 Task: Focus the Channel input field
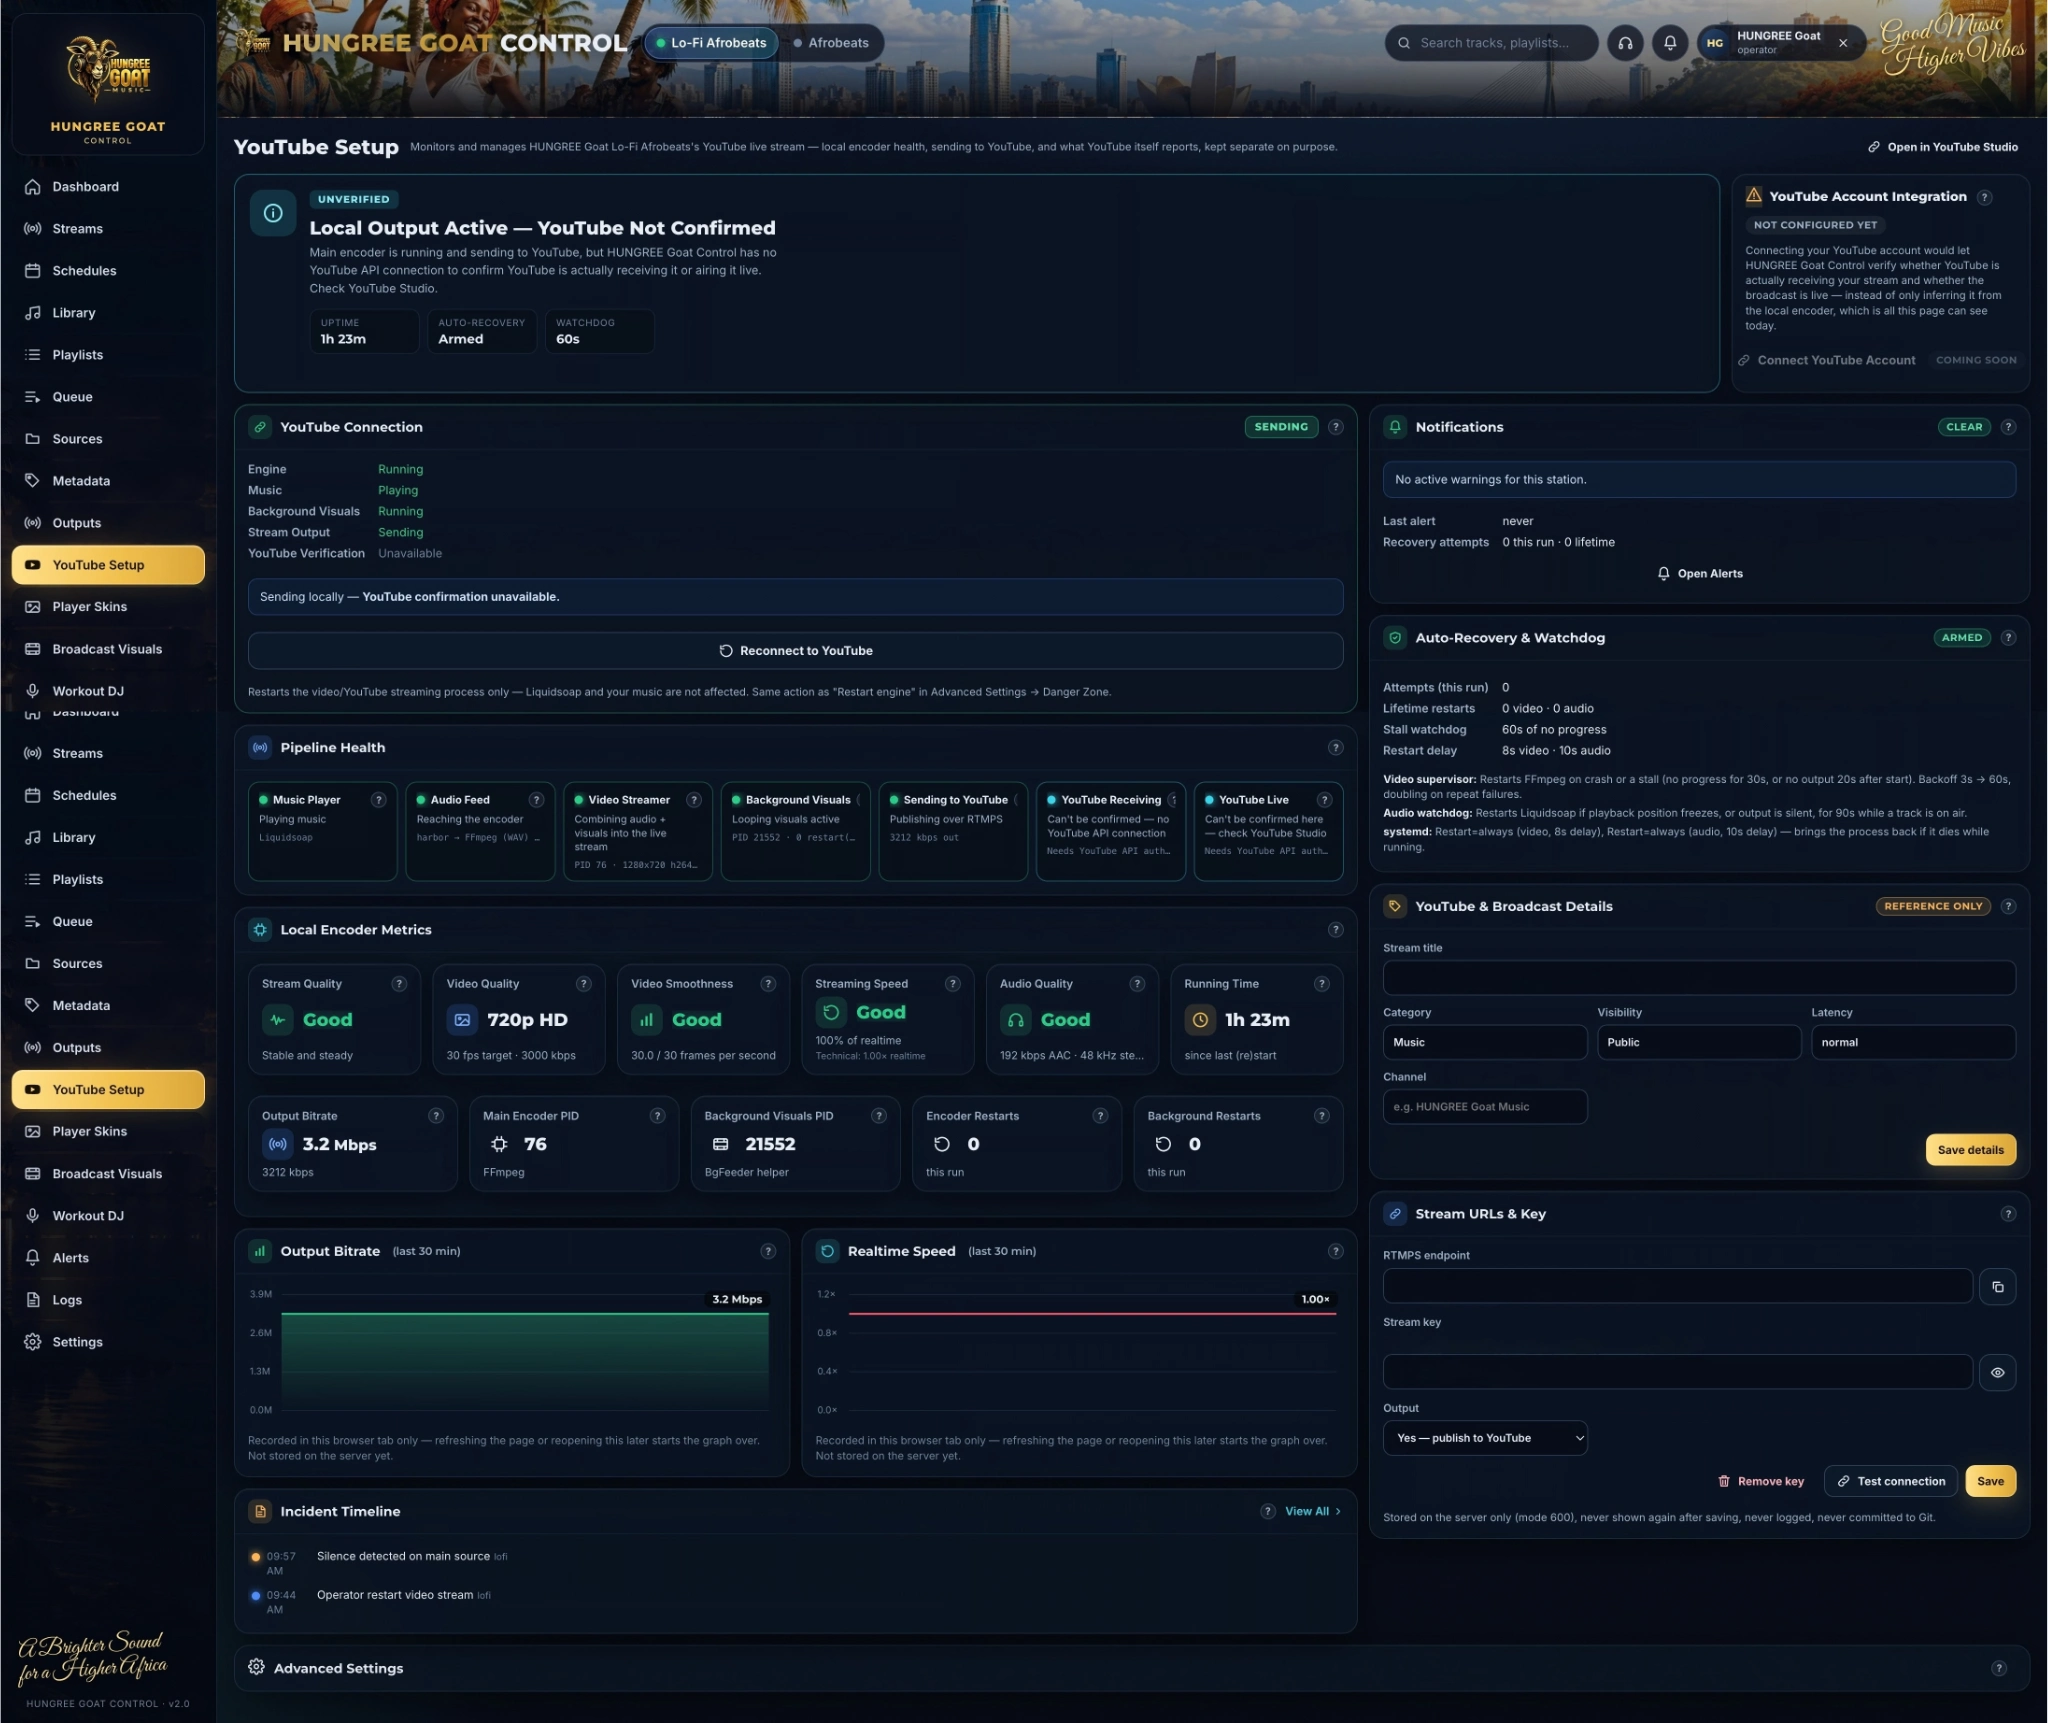1485,1107
